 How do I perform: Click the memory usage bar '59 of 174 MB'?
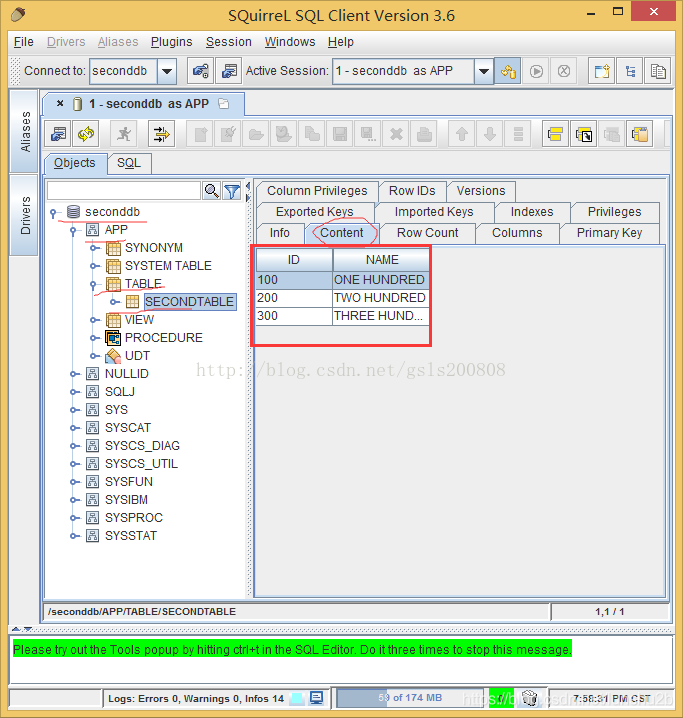(x=410, y=698)
